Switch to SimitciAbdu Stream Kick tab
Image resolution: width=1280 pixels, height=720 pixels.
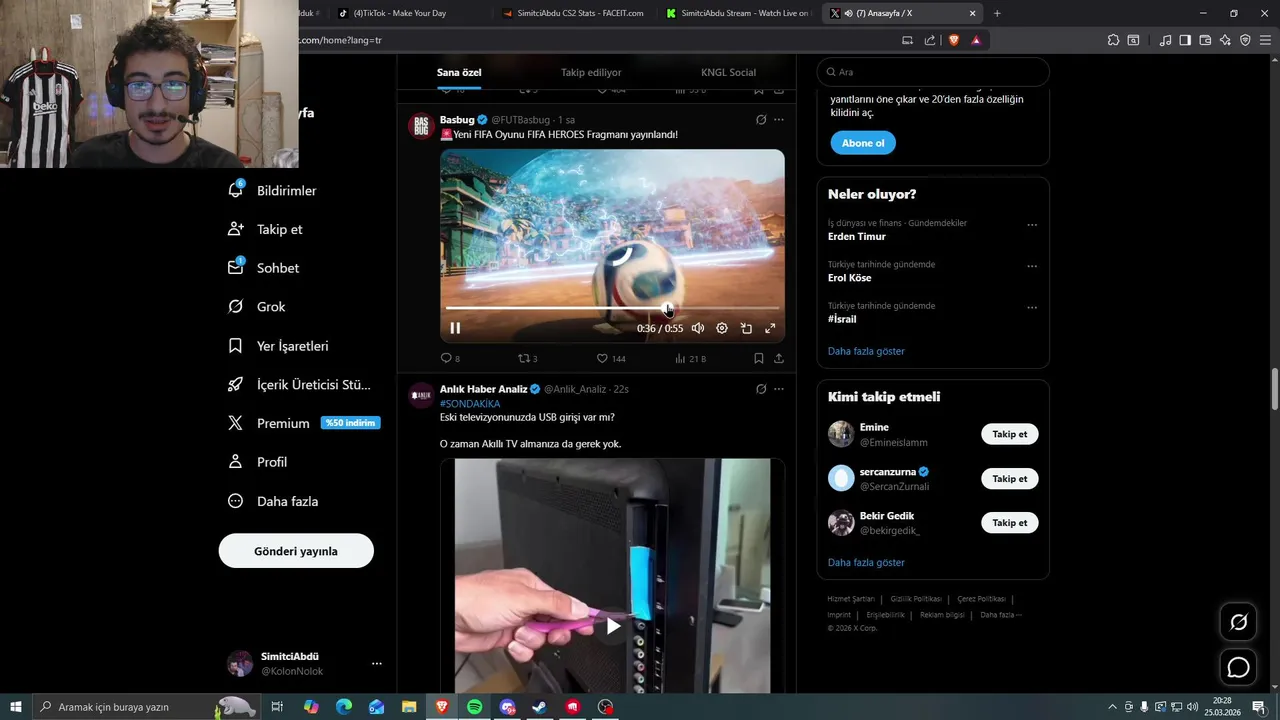[738, 13]
